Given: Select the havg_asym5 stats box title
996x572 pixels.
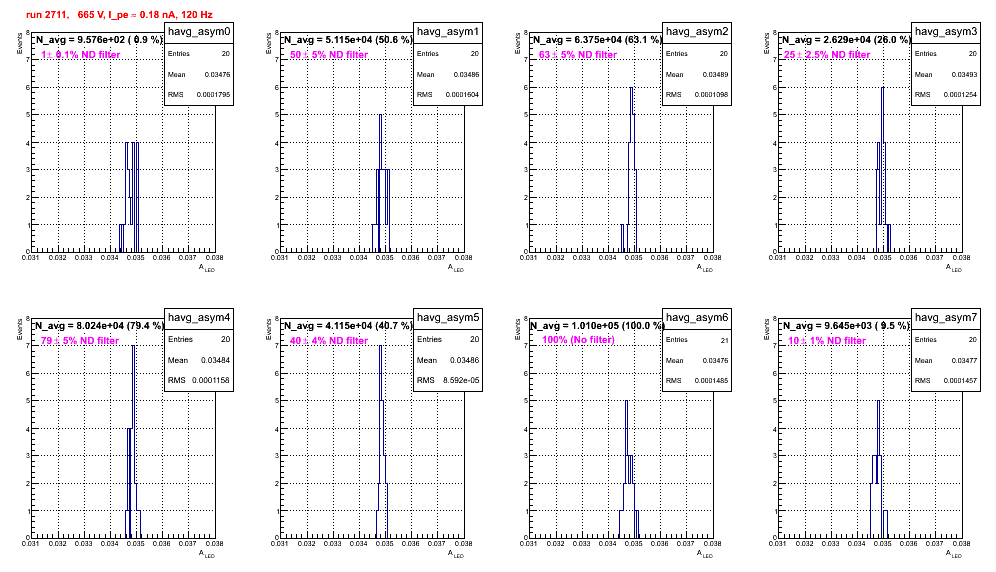Looking at the screenshot, I should point(448,317).
